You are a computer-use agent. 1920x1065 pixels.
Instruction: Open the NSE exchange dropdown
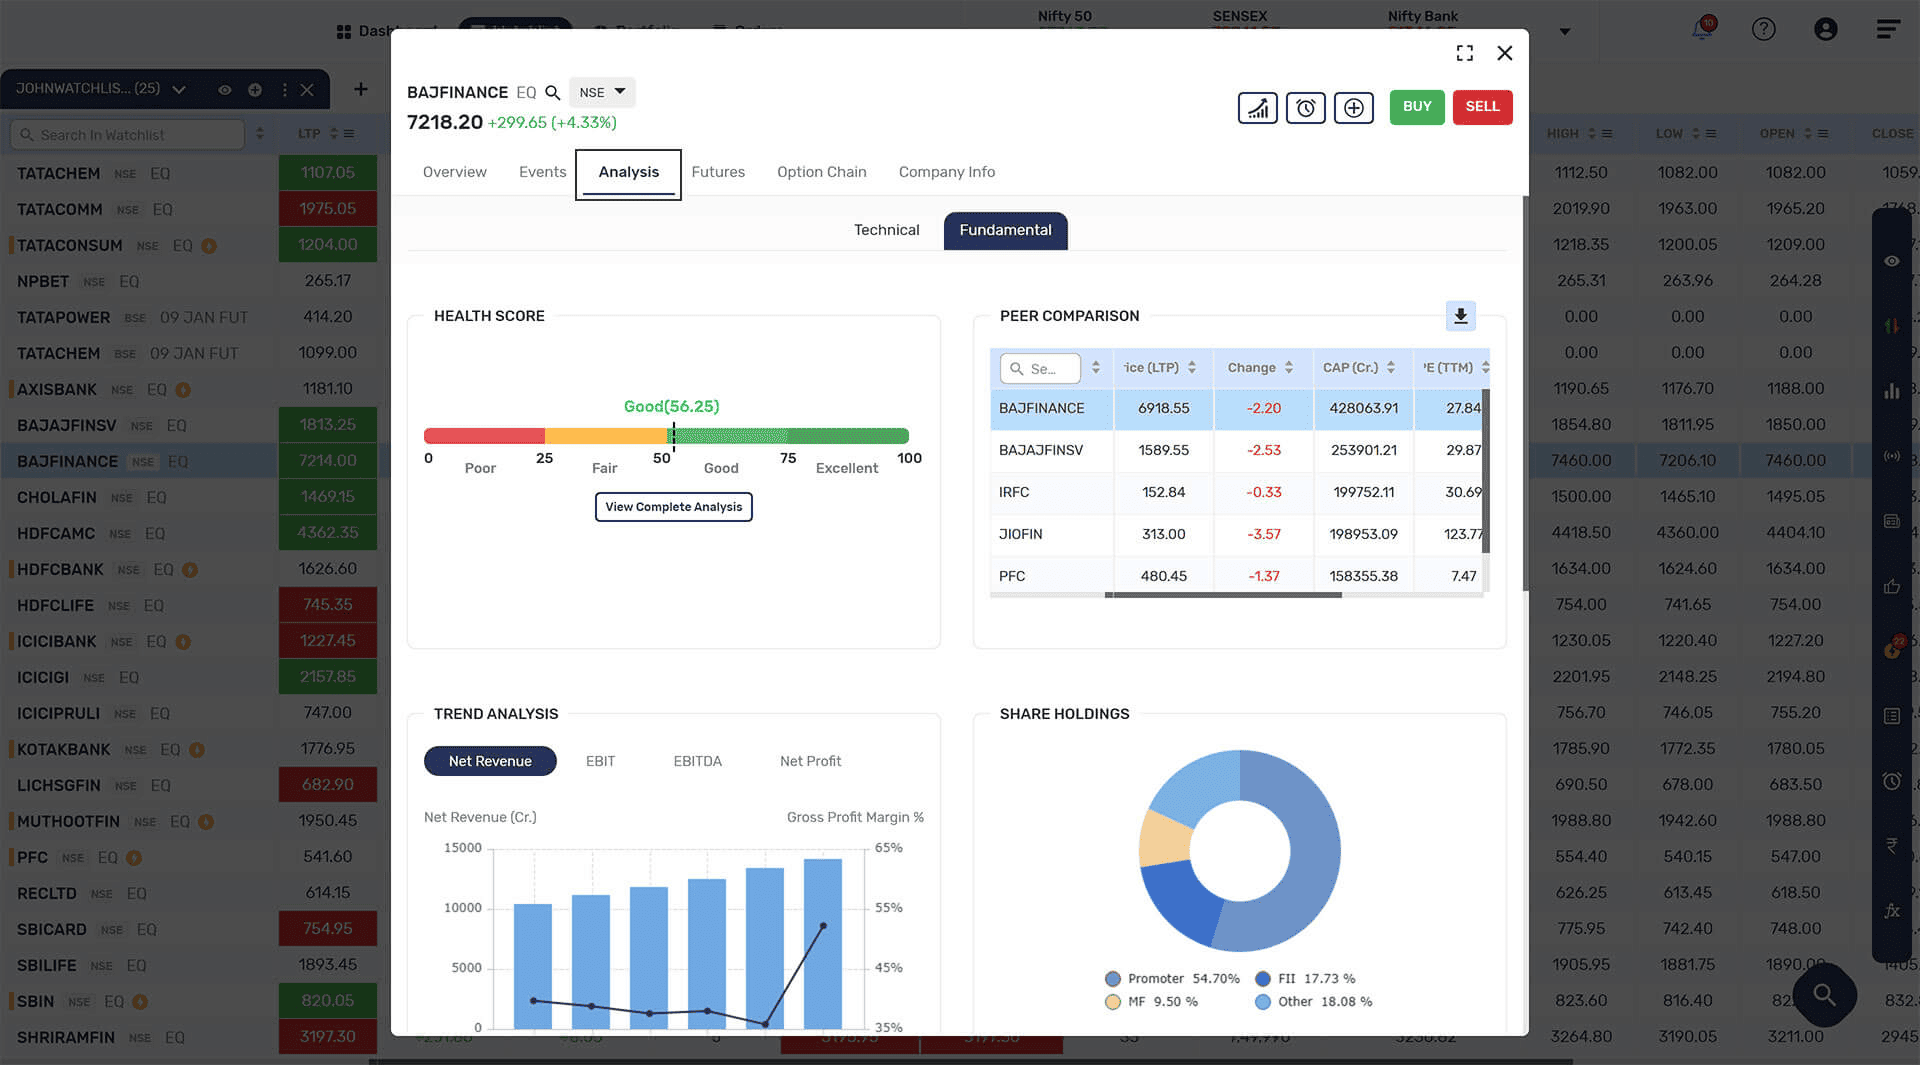602,92
